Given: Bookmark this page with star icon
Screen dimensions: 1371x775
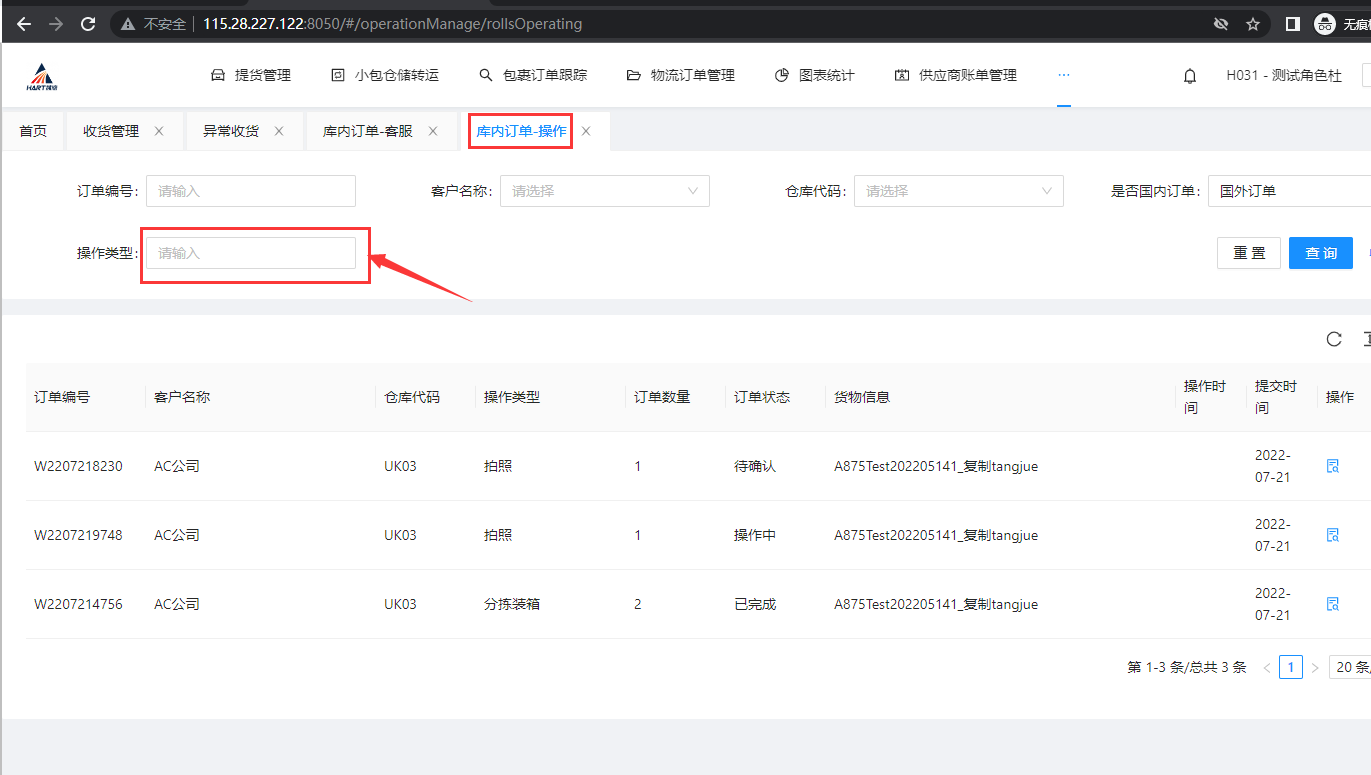Looking at the screenshot, I should pos(1253,23).
